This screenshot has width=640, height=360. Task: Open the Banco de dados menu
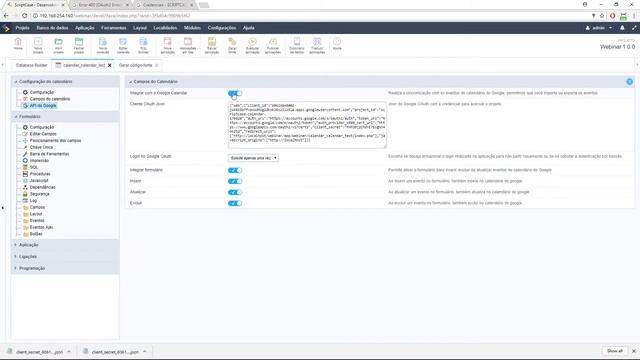(52, 28)
